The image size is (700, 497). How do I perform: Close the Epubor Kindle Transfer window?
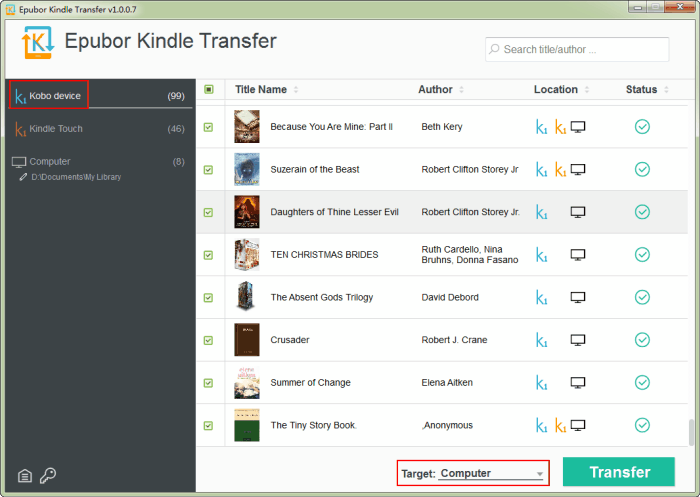coord(679,7)
